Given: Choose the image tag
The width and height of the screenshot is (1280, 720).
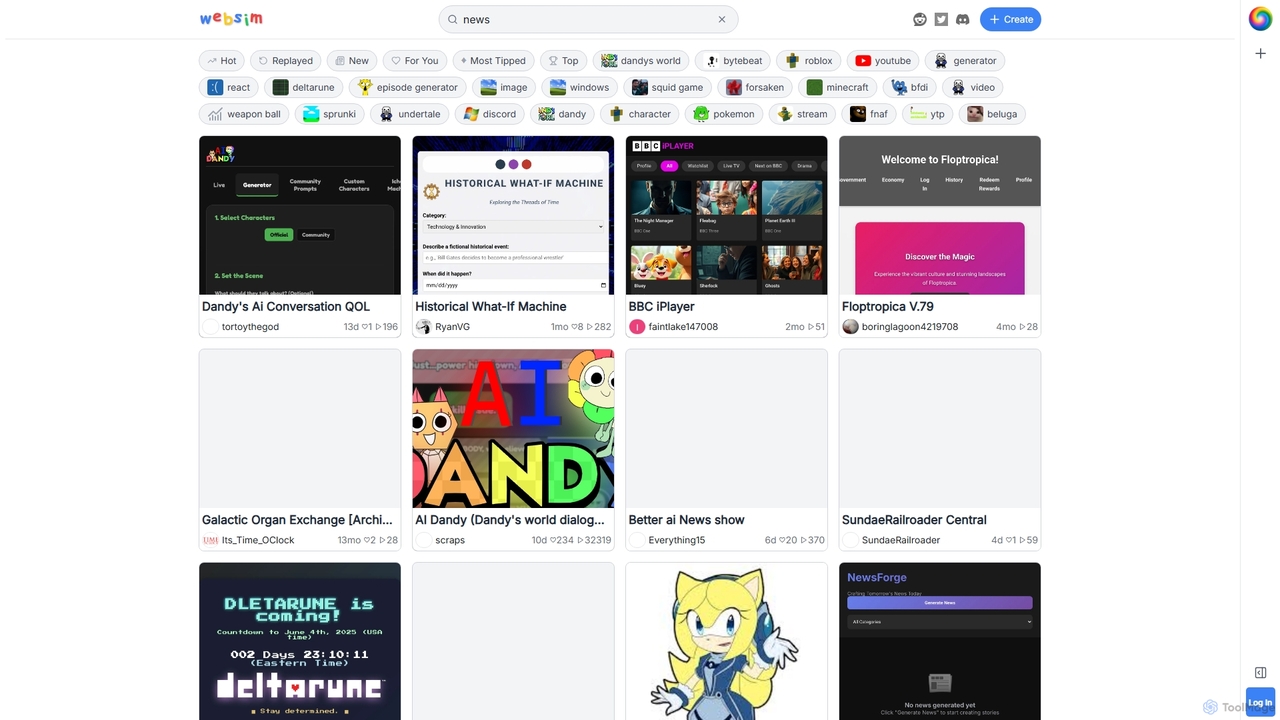Looking at the screenshot, I should point(504,87).
